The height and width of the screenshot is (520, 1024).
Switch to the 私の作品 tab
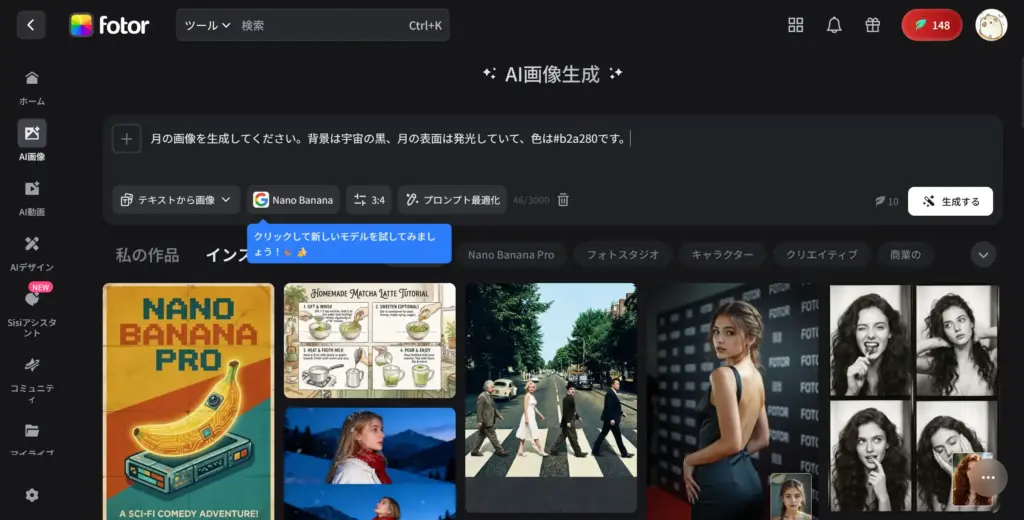pos(148,255)
